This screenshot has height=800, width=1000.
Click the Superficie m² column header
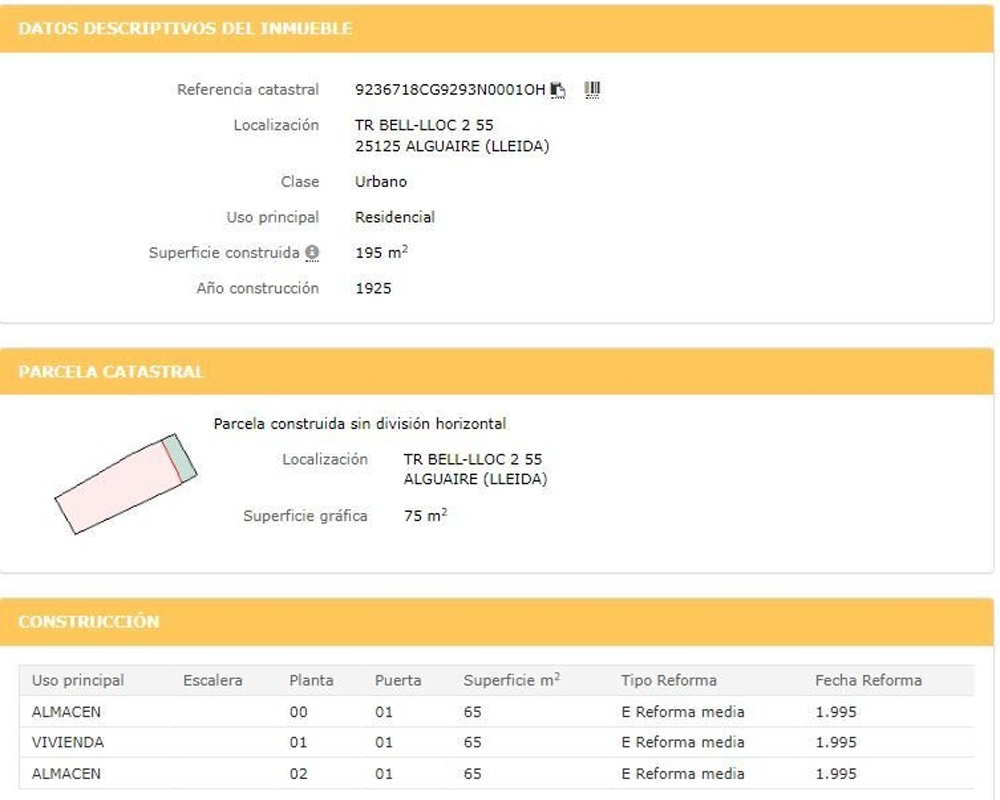click(511, 680)
